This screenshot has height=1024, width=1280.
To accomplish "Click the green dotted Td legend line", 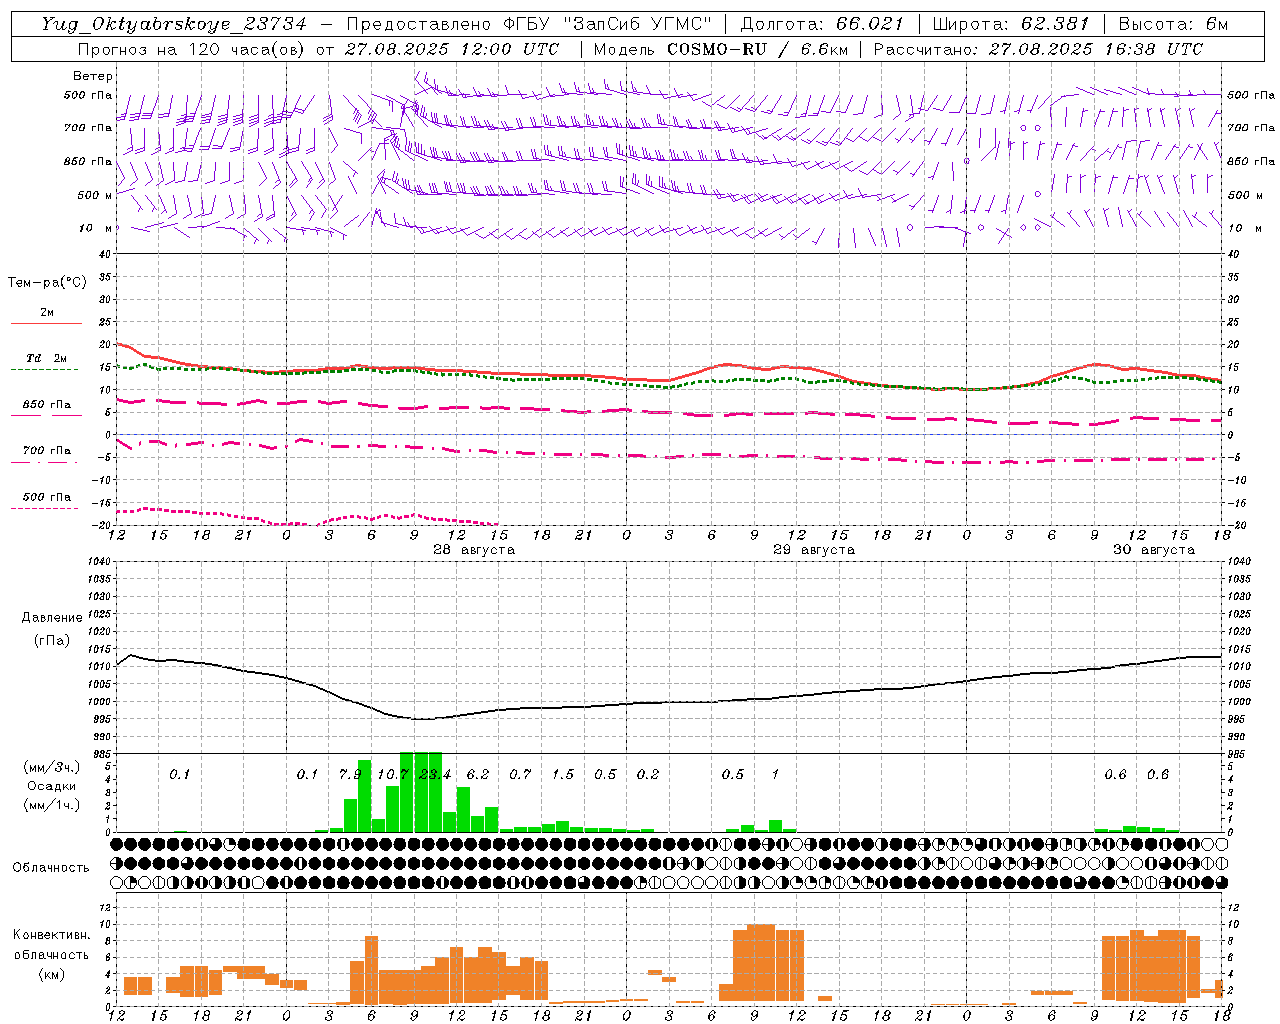I will (x=45, y=370).
